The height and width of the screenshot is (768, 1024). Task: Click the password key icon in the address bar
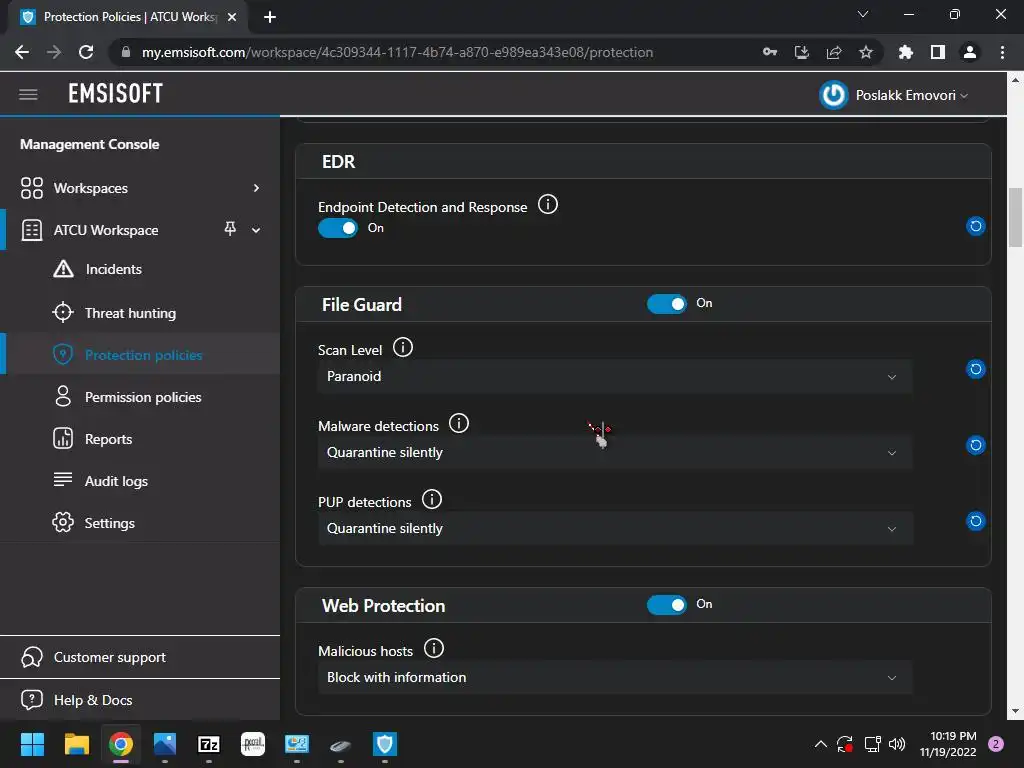[x=770, y=52]
